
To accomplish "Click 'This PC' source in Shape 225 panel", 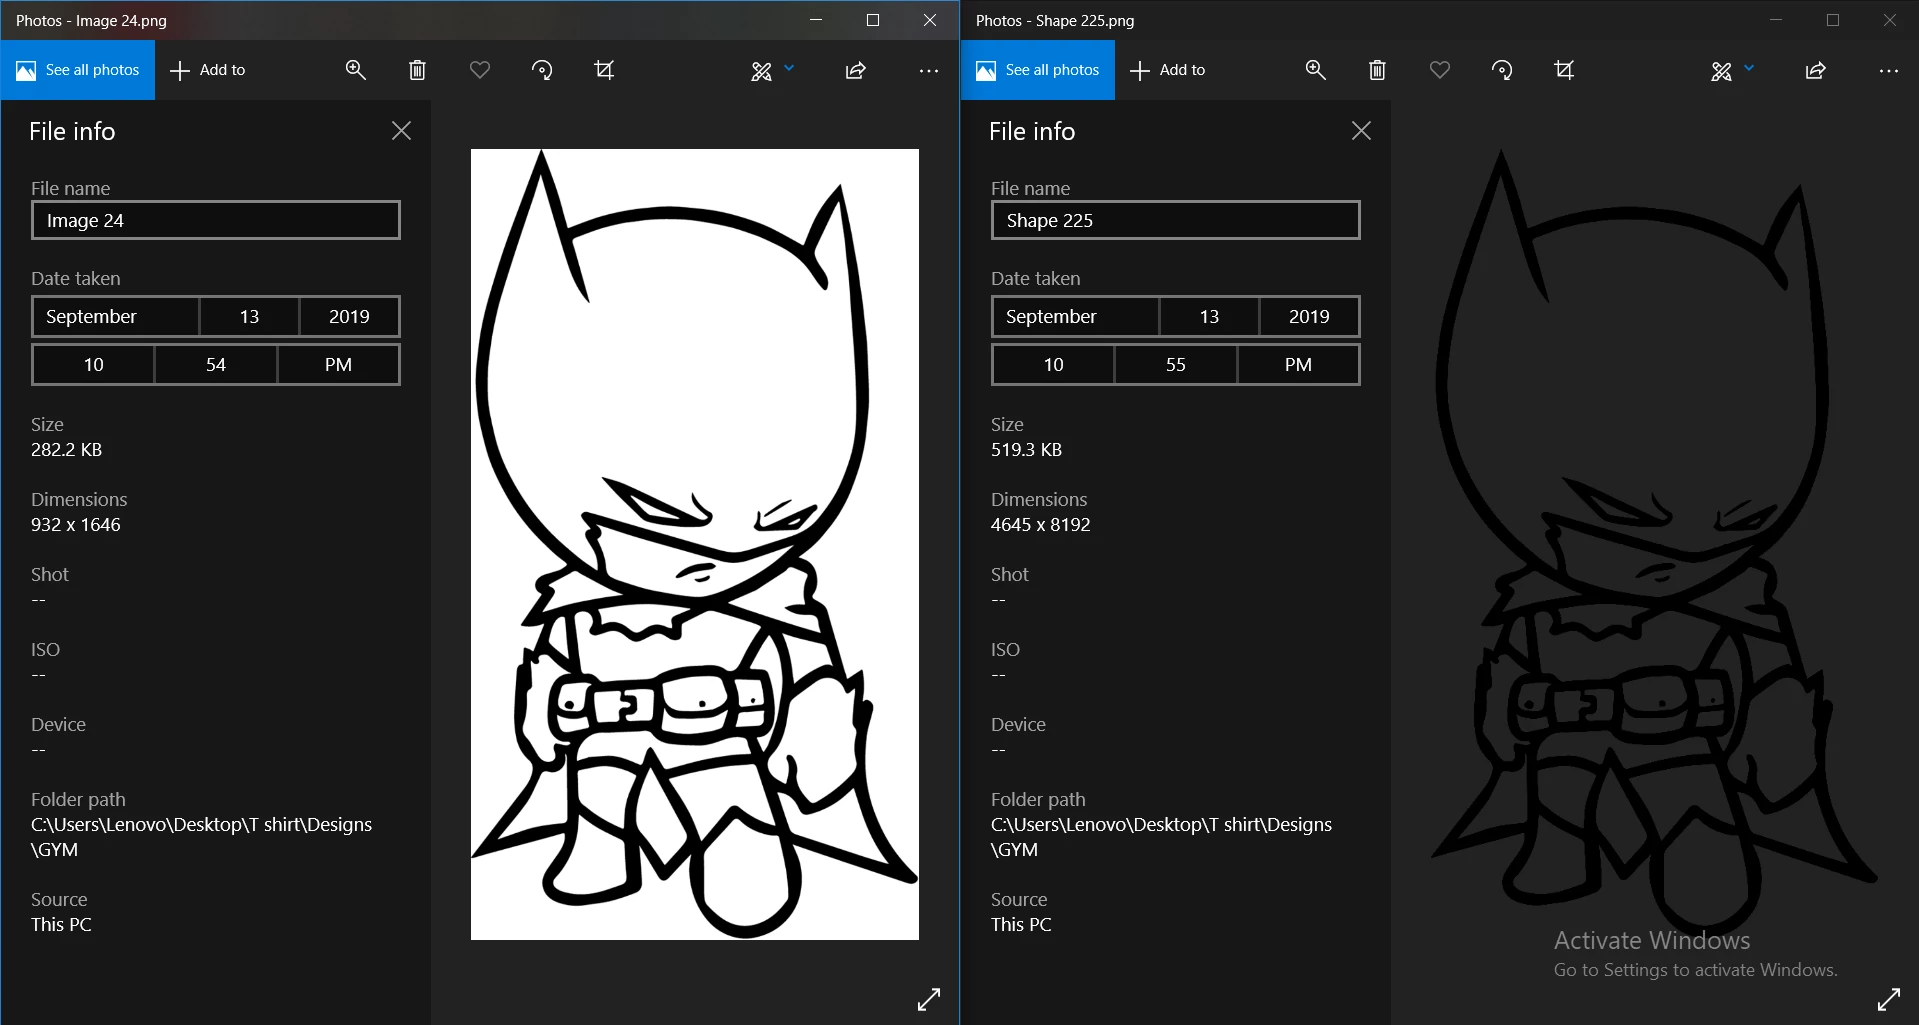I will pyautogui.click(x=1021, y=925).
